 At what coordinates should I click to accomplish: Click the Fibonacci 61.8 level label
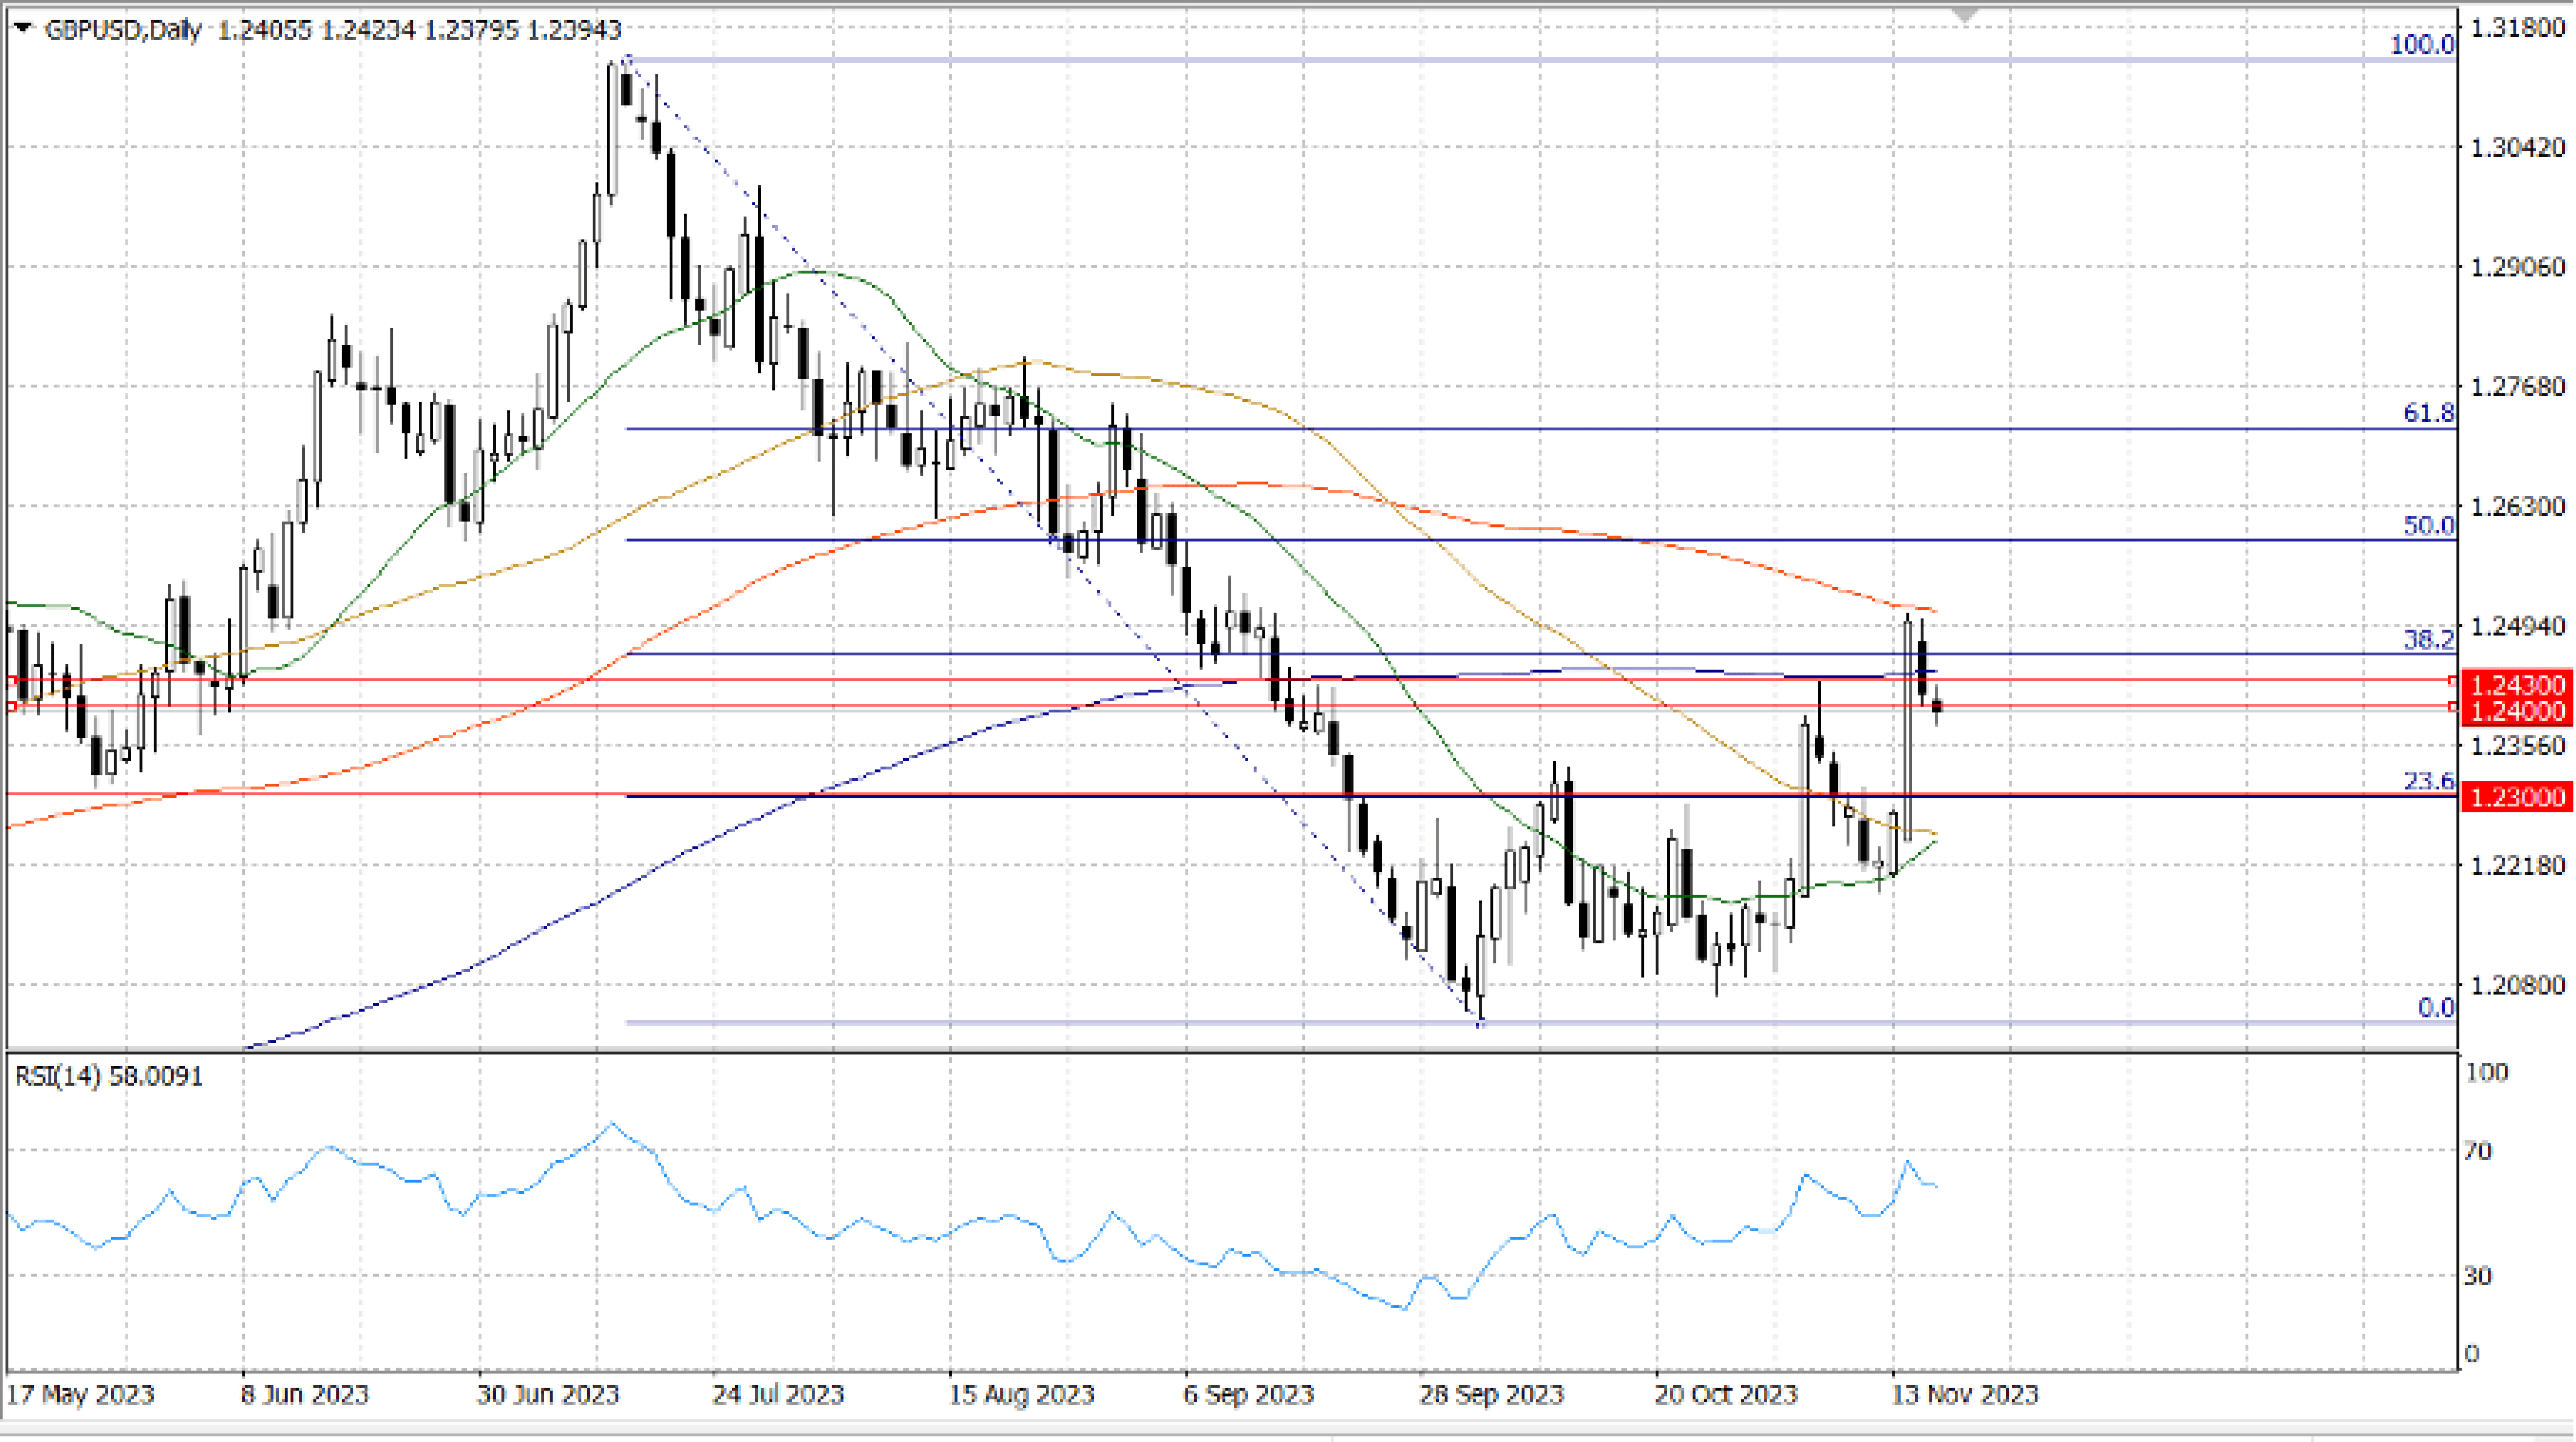tap(2428, 413)
